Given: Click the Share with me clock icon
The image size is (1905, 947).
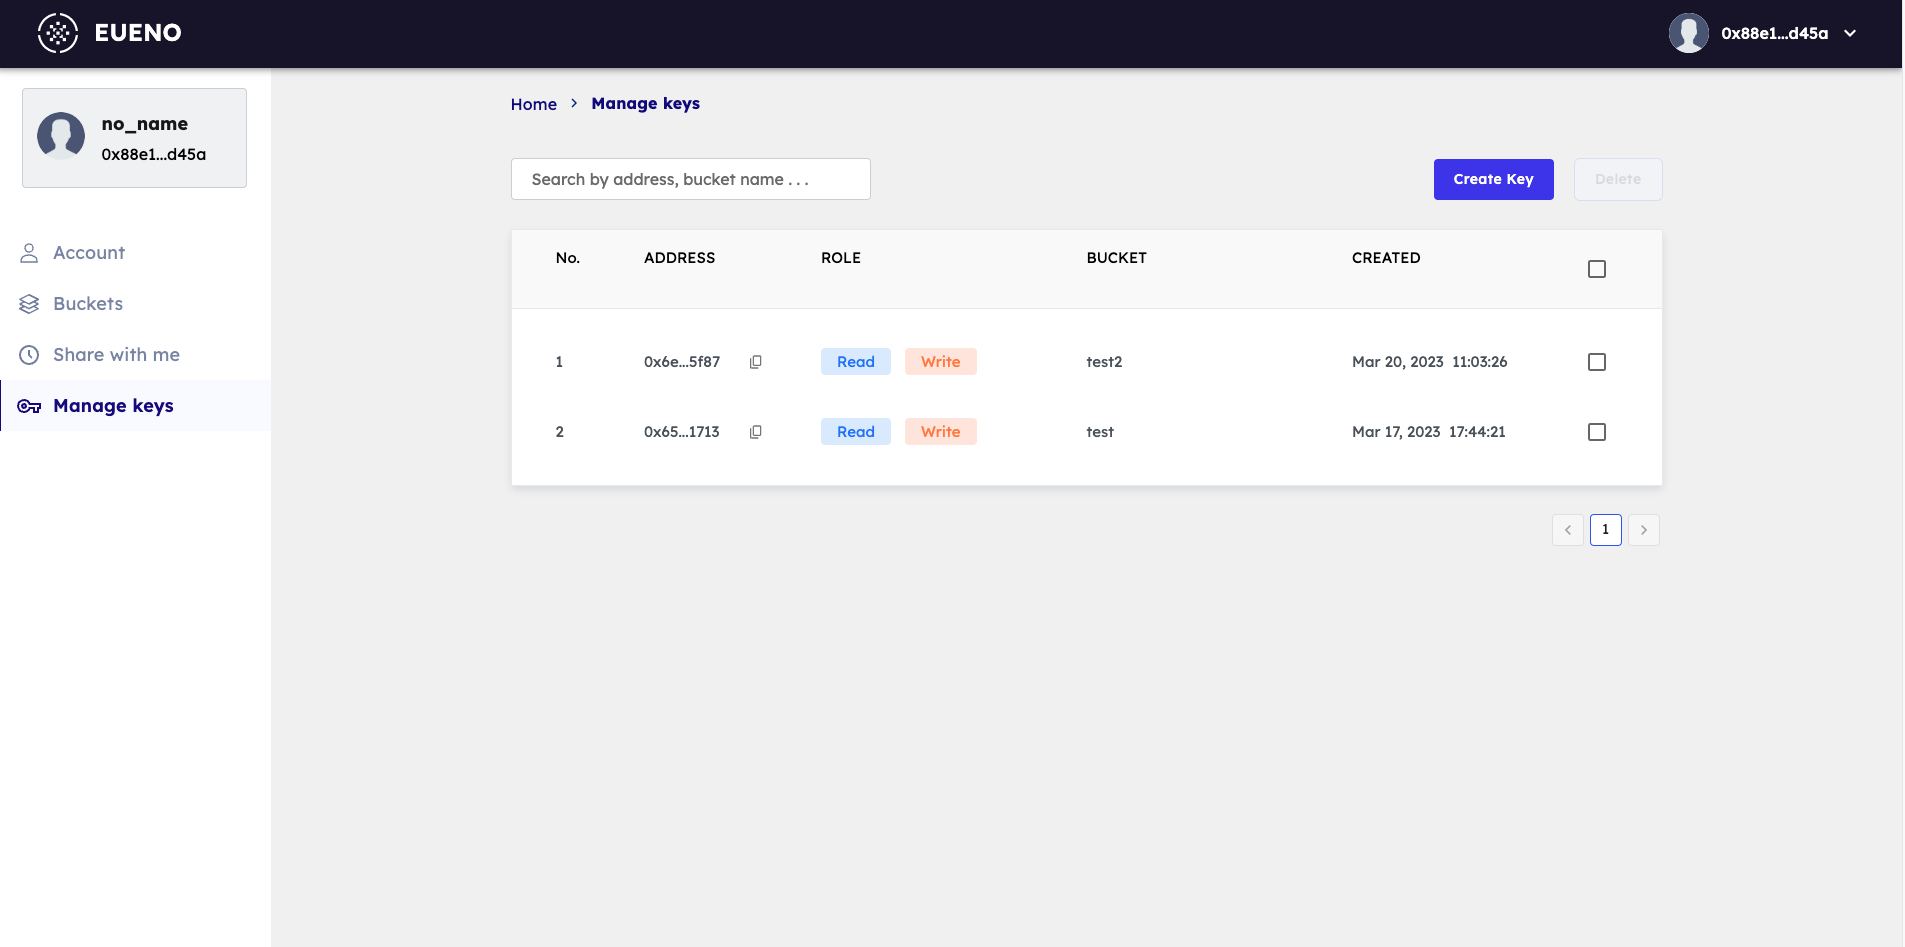Looking at the screenshot, I should tap(29, 355).
